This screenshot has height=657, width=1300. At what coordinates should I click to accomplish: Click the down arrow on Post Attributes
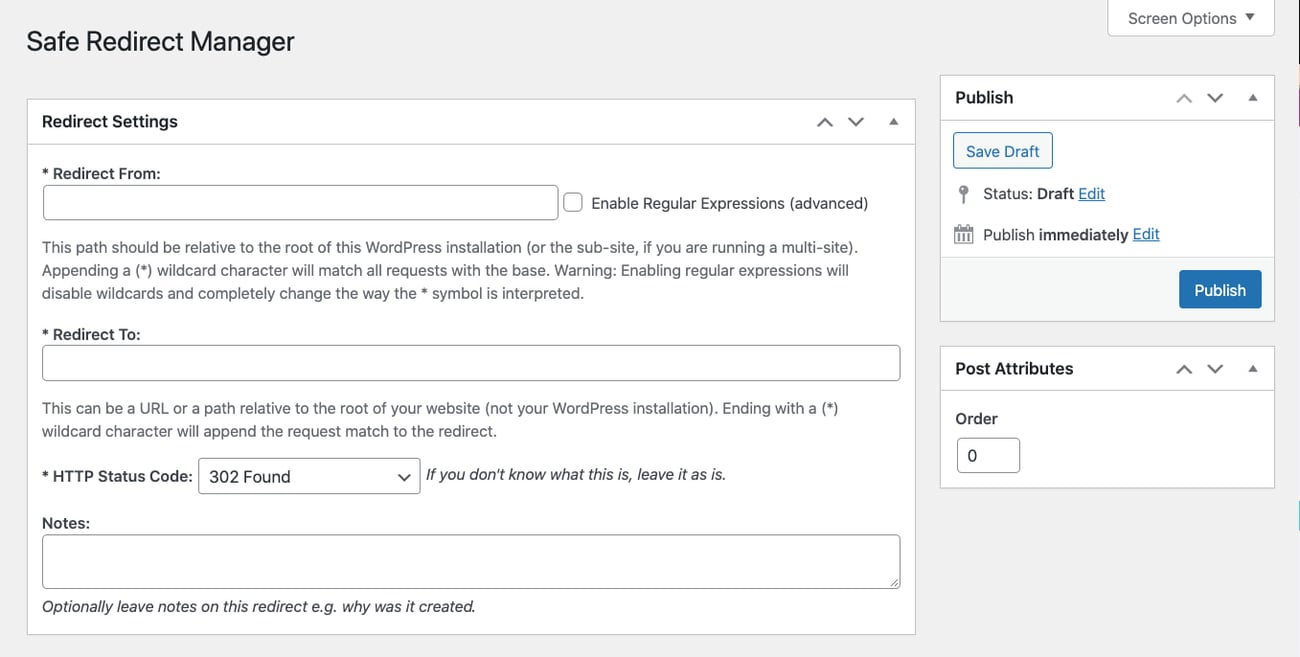[1215, 368]
